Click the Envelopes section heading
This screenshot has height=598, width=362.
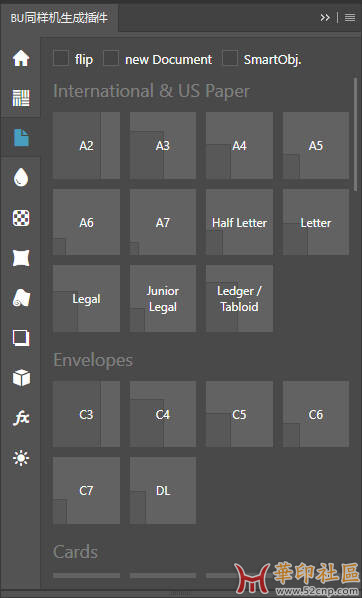coord(93,360)
